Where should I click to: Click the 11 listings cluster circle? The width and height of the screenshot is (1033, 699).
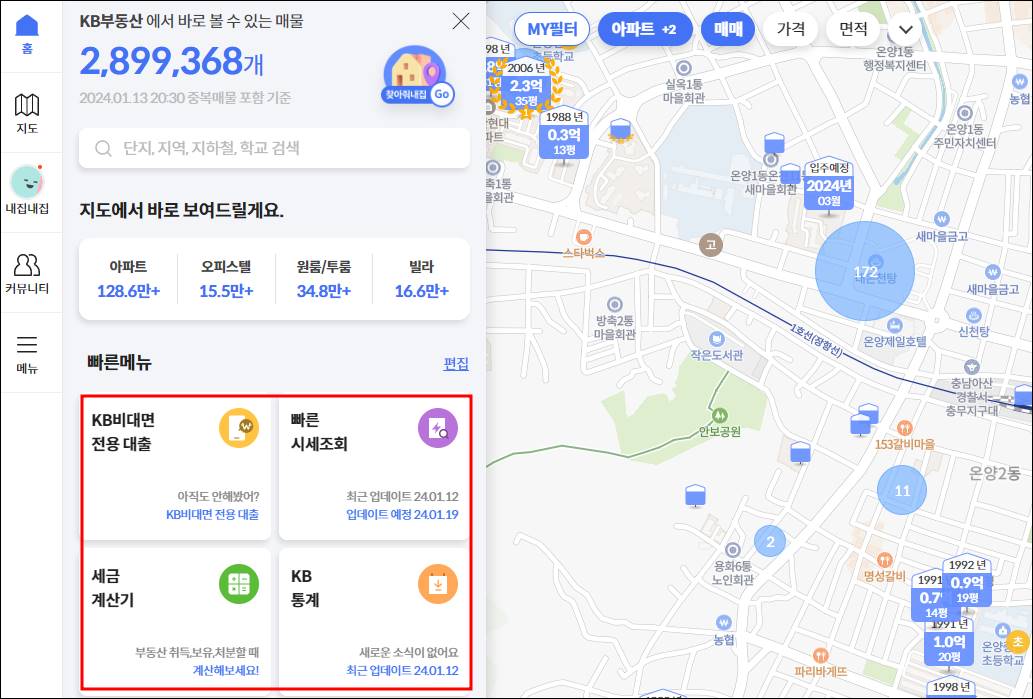(902, 490)
